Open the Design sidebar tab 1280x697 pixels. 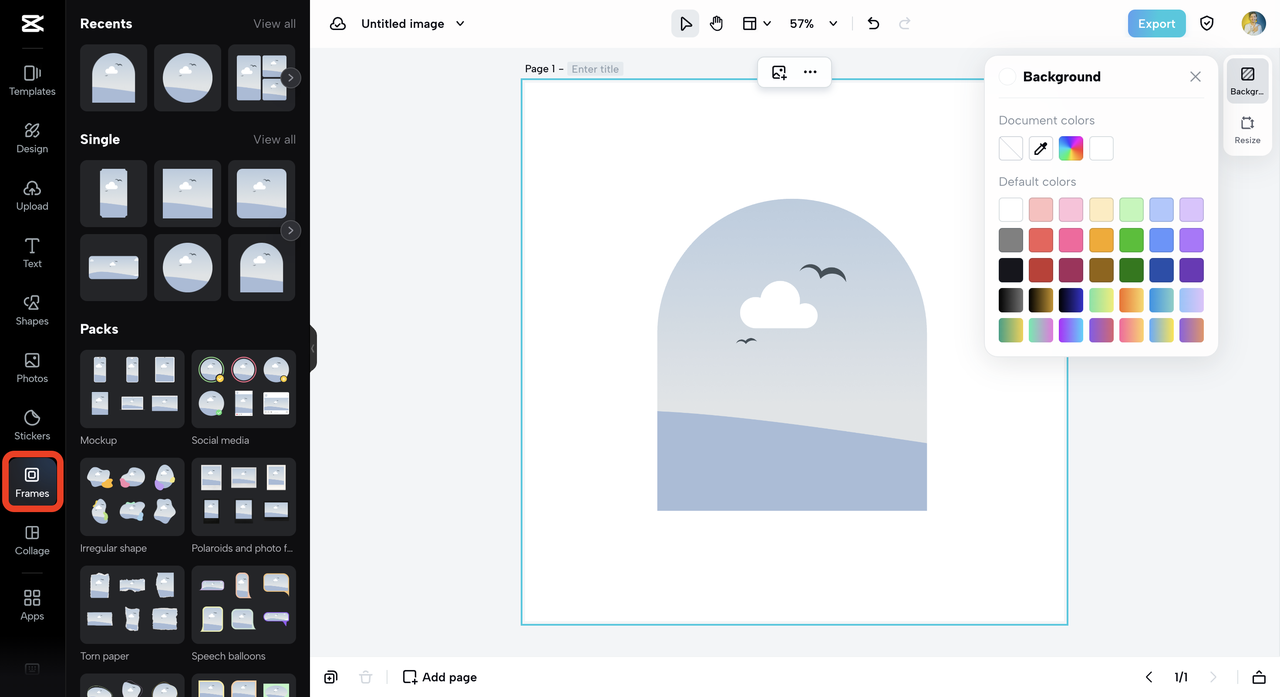tap(32, 138)
